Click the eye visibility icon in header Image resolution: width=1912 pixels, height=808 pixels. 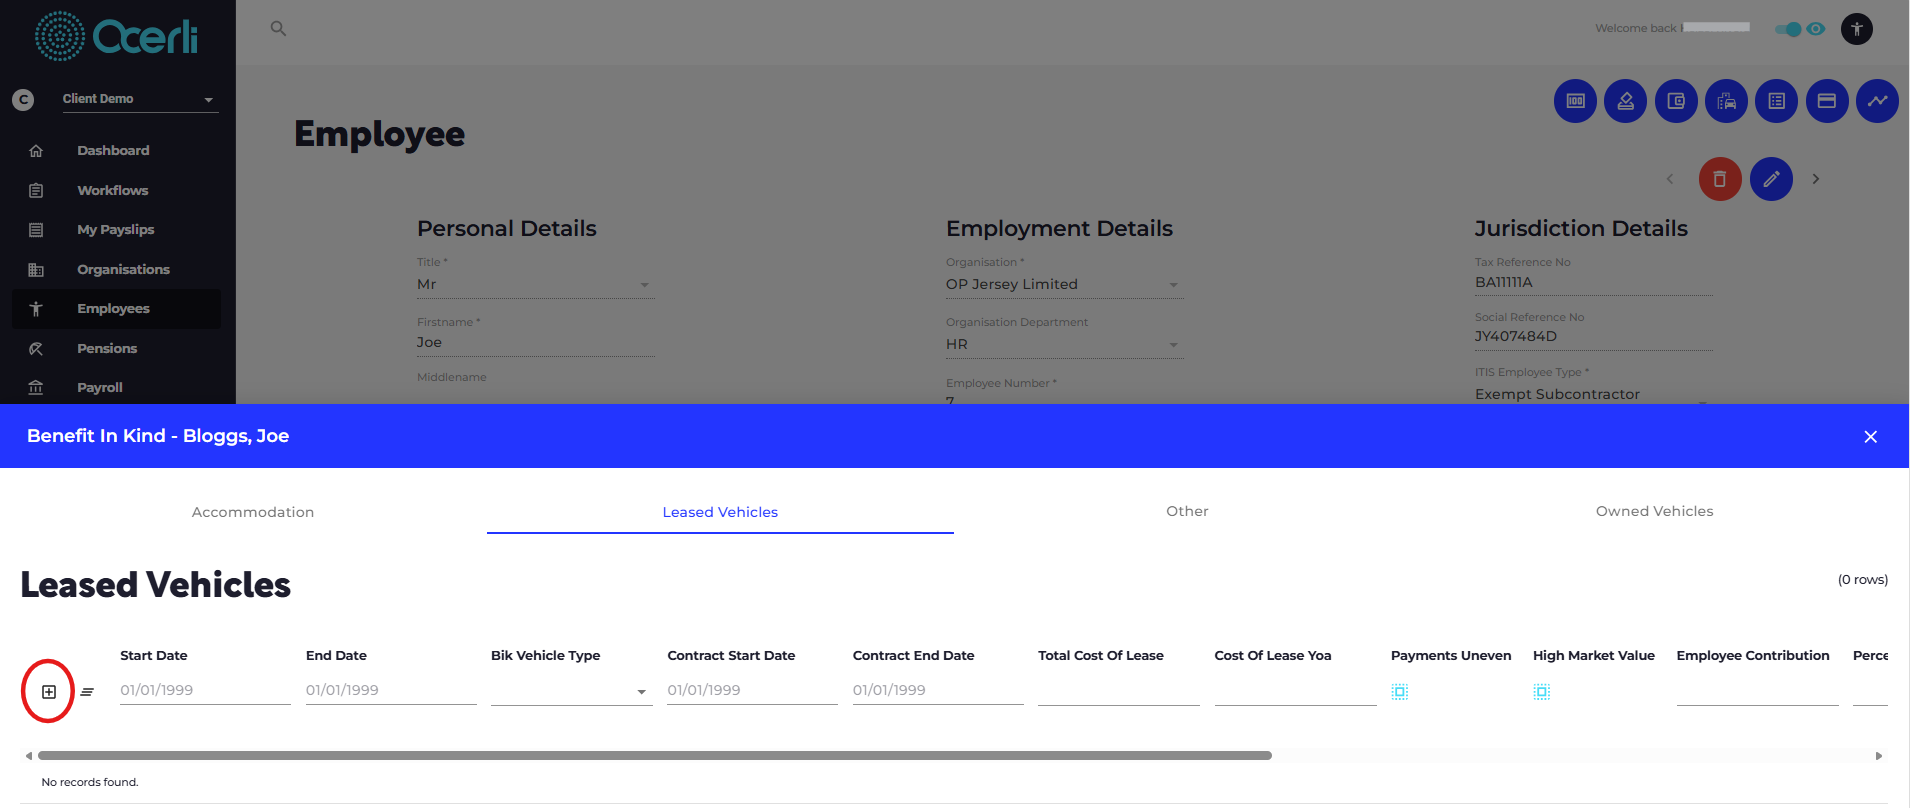click(x=1816, y=29)
